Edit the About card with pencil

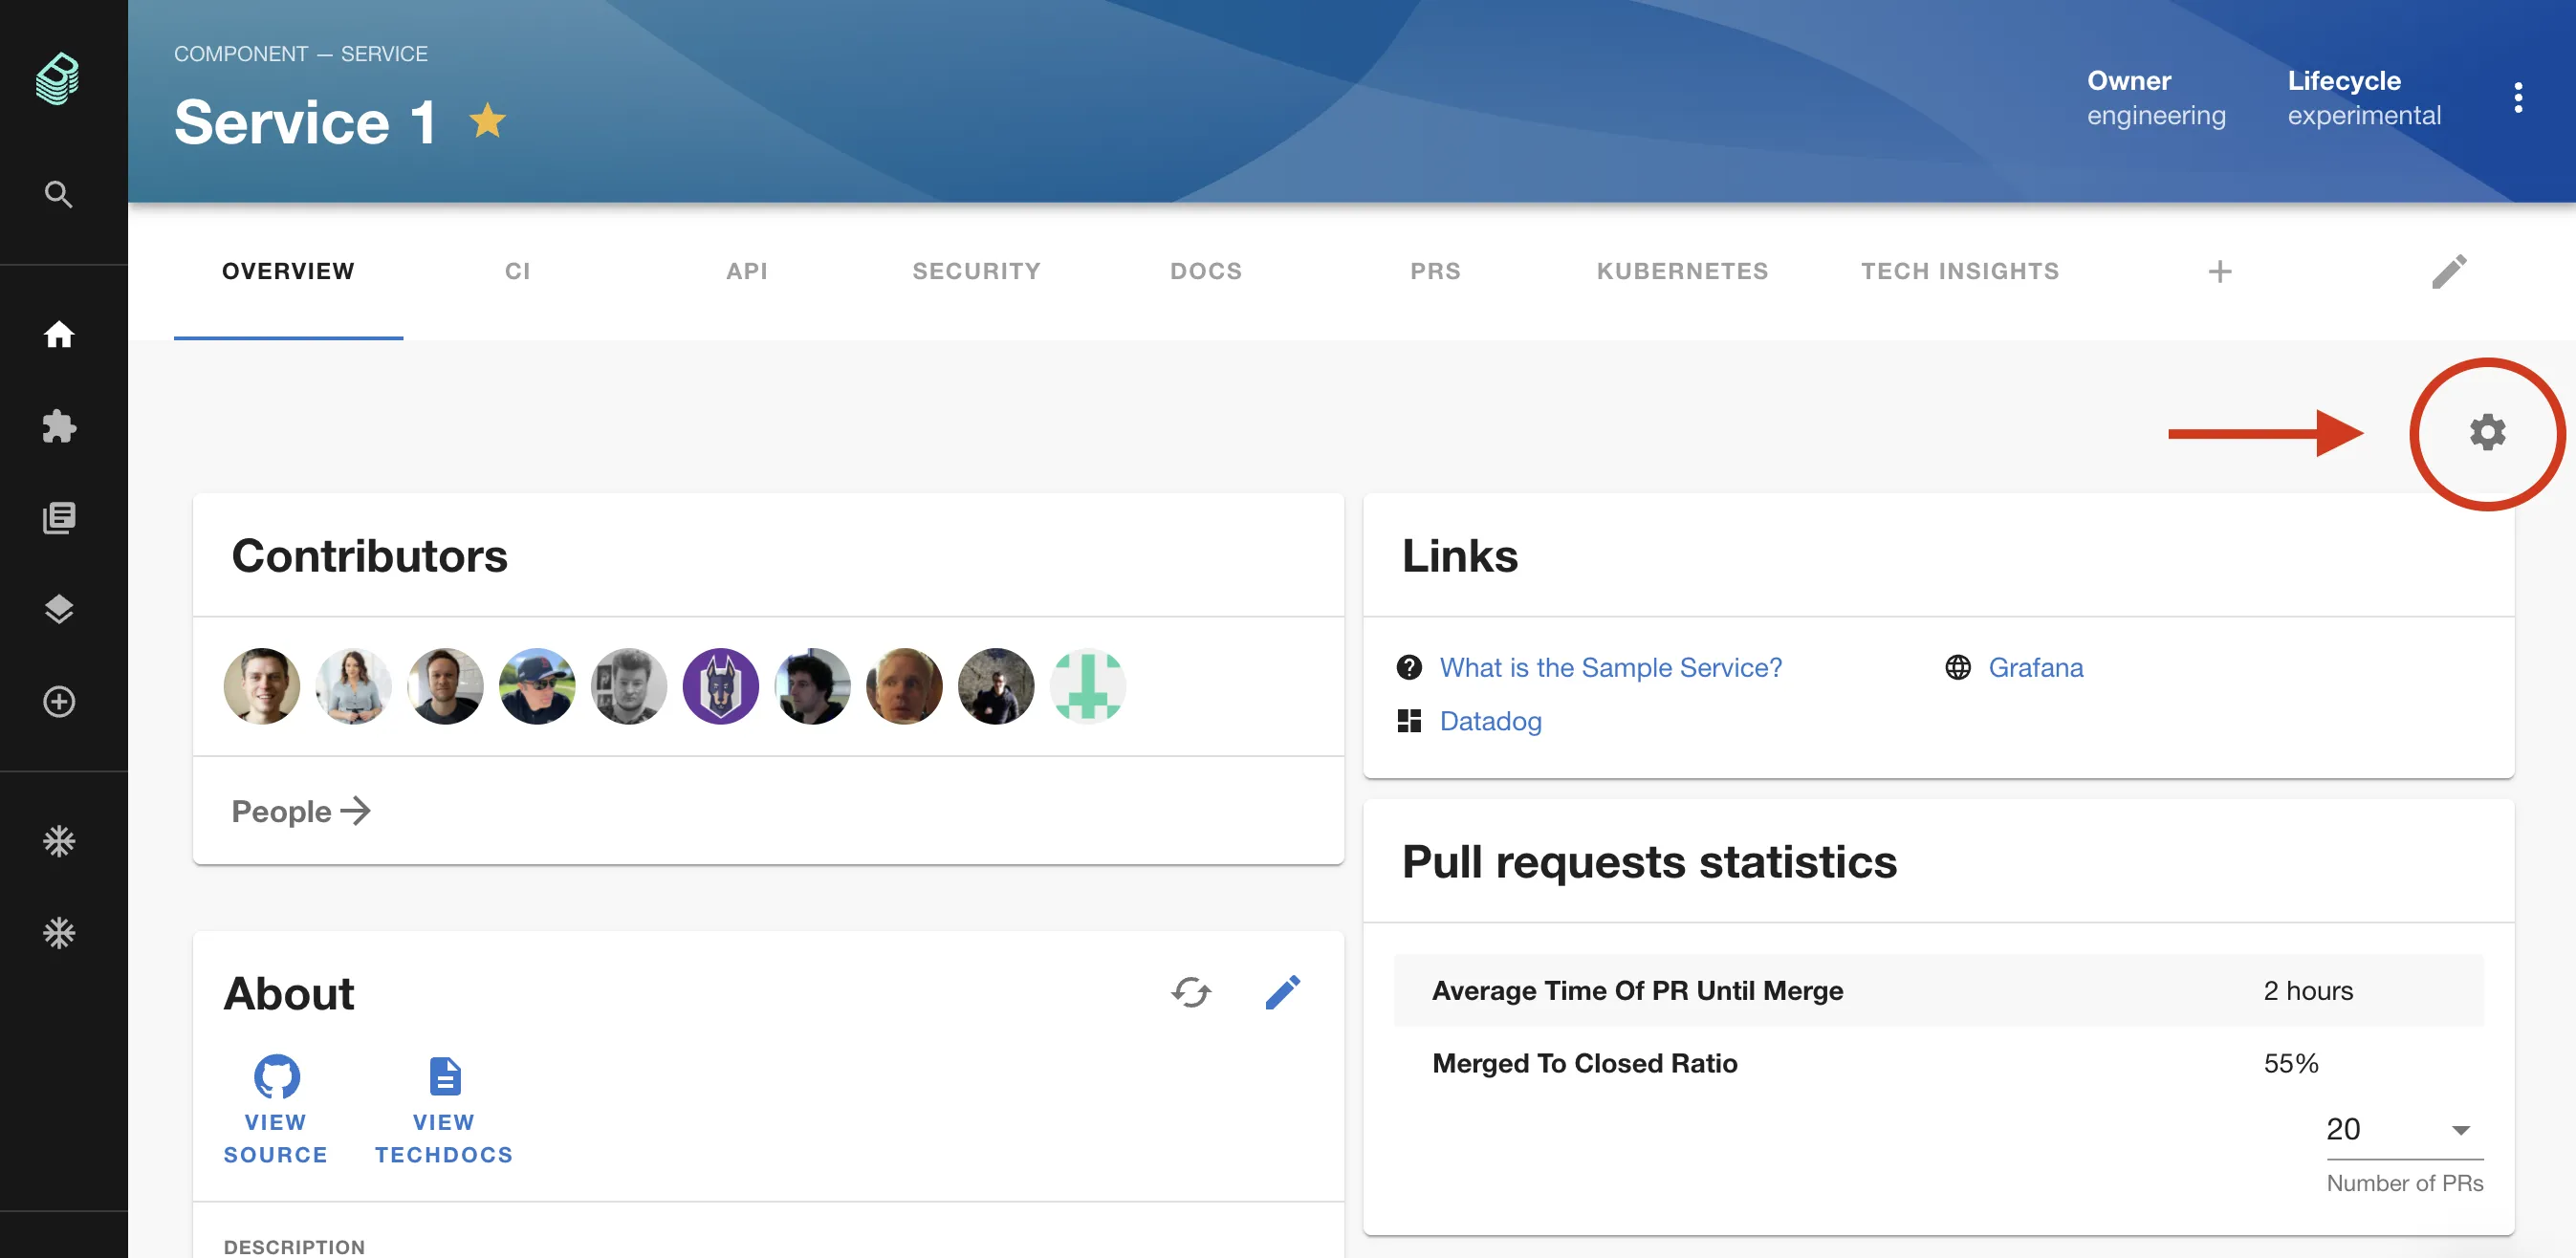coord(1282,992)
